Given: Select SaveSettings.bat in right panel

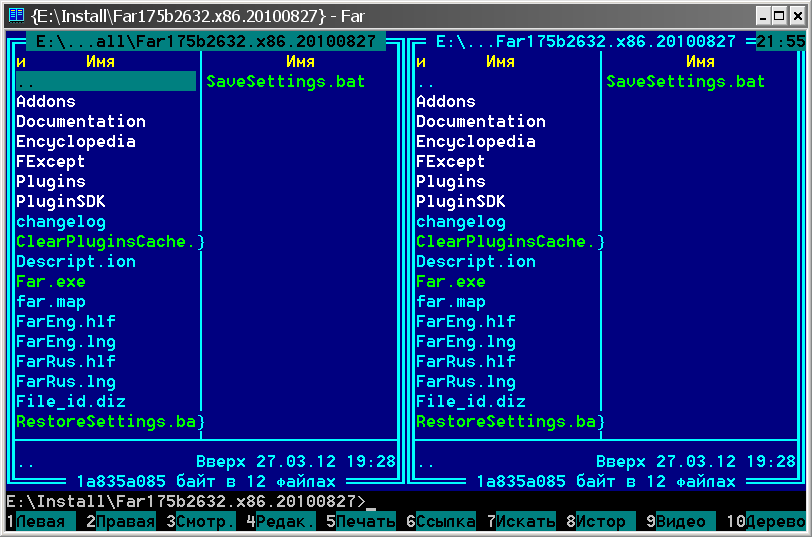Looking at the screenshot, I should point(686,81).
